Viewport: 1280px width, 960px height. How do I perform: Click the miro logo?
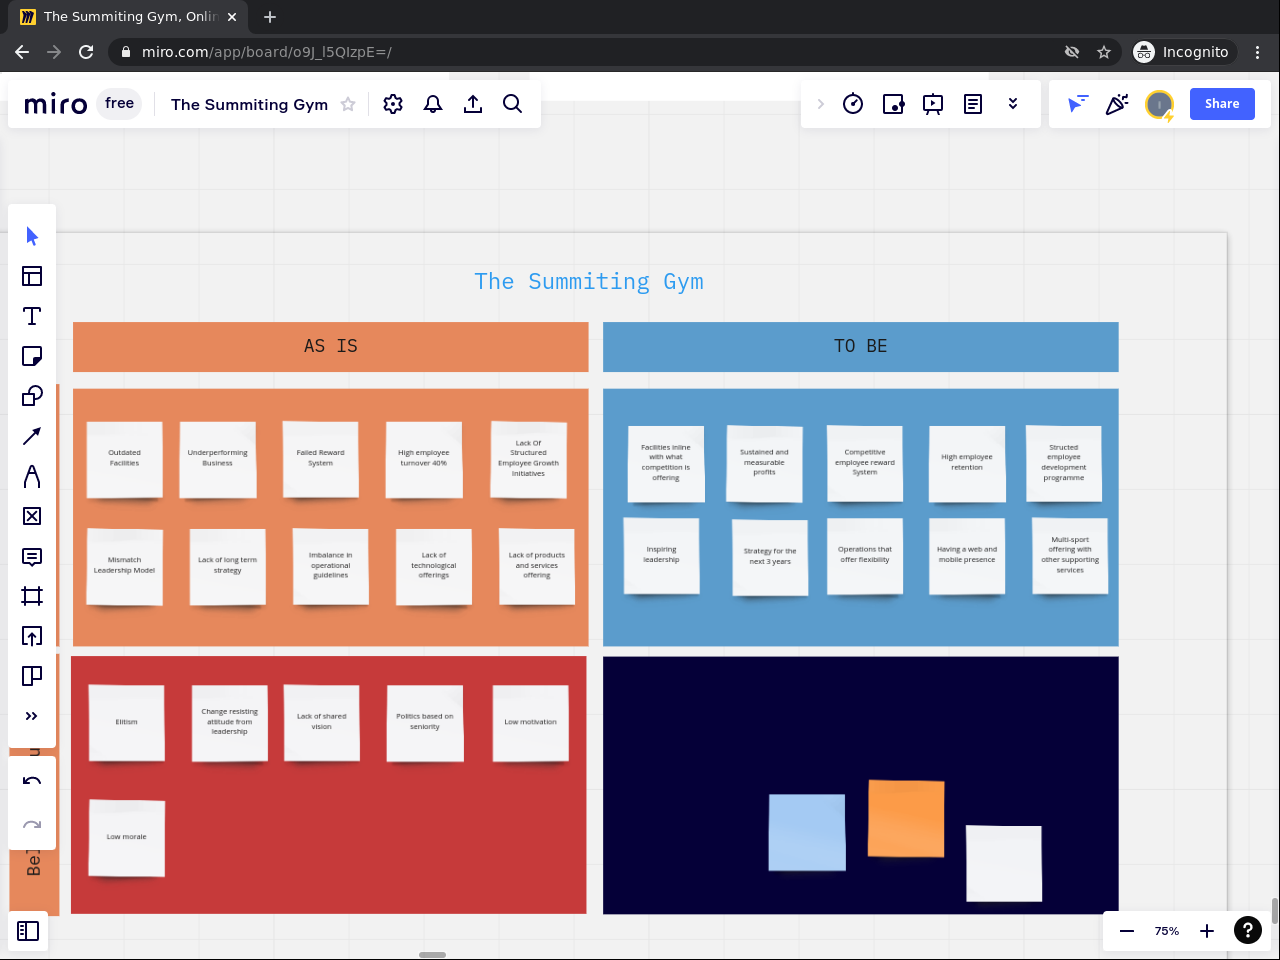[55, 104]
